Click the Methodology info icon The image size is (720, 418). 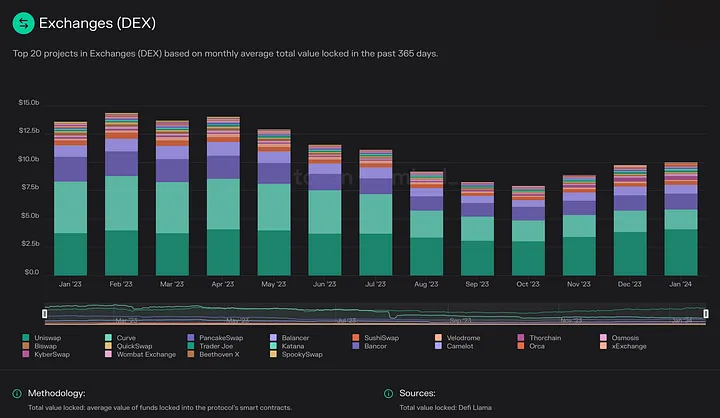point(17,394)
